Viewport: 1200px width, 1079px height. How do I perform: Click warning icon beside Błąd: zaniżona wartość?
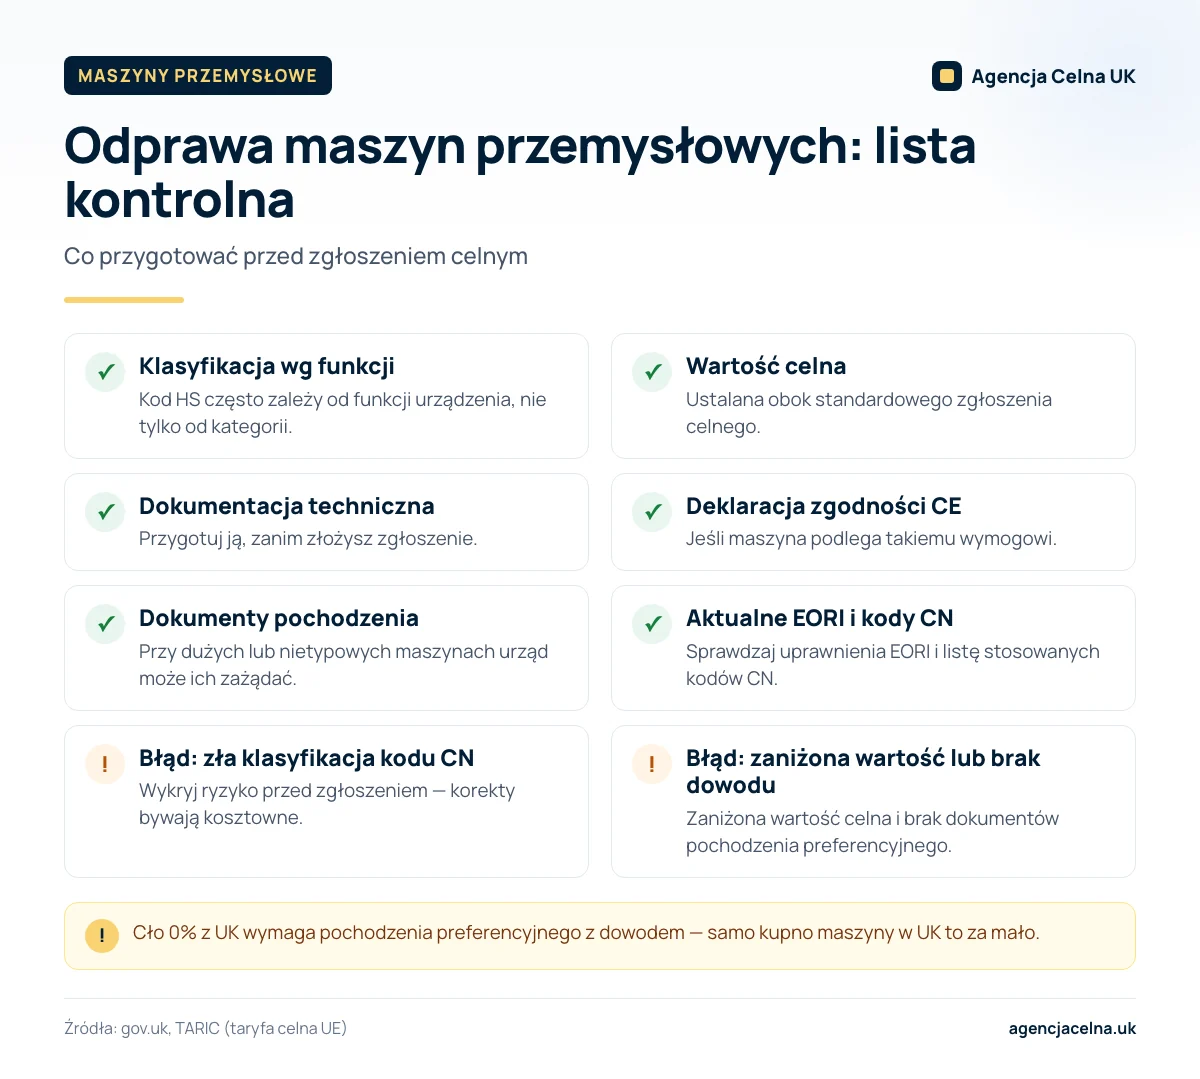[652, 764]
